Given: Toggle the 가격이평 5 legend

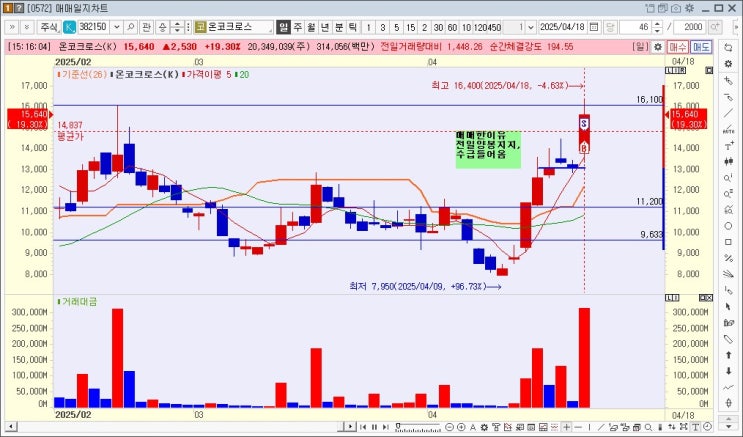Looking at the screenshot, I should 207,74.
